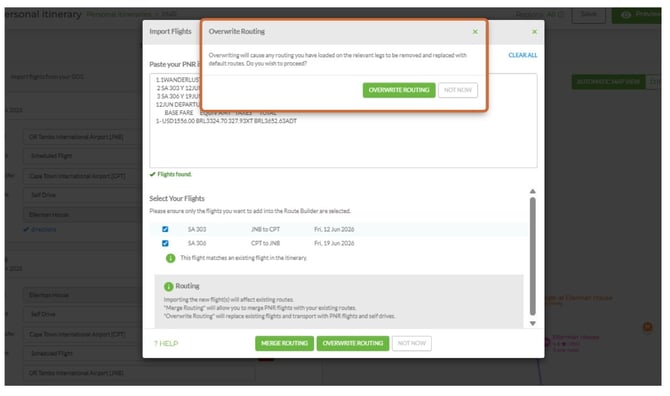Click inside the PNR paste text area
This screenshot has height=396, width=670.
[343, 121]
